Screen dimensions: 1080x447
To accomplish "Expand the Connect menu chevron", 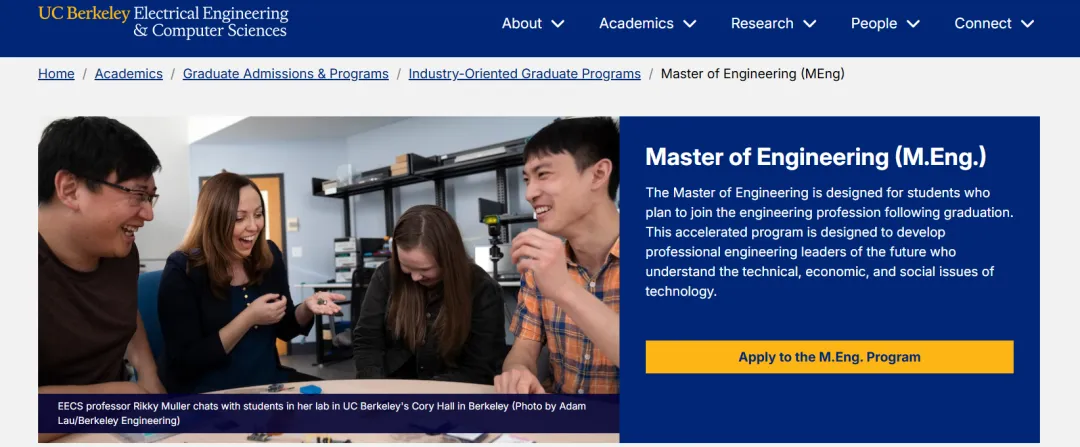I will click(1028, 24).
